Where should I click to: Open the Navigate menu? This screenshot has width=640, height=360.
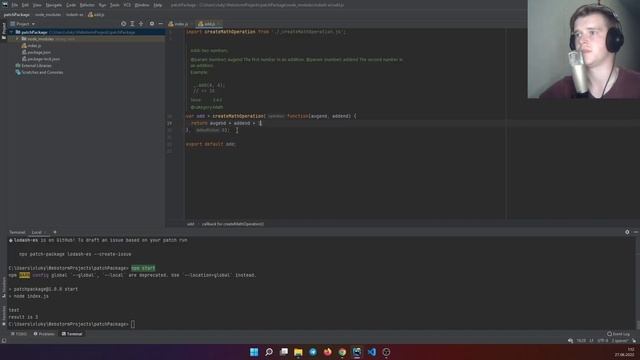pyautogui.click(x=53, y=5)
